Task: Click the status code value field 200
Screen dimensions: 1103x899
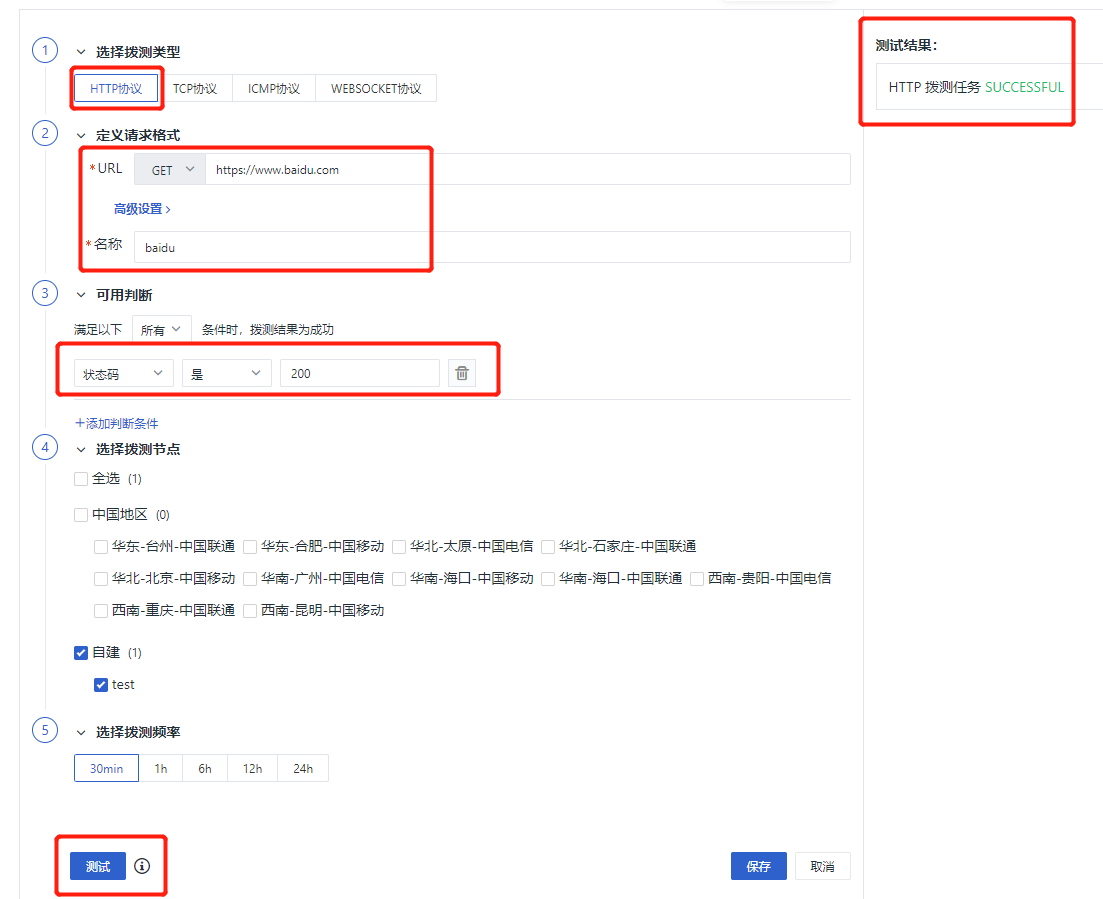Action: coord(360,374)
